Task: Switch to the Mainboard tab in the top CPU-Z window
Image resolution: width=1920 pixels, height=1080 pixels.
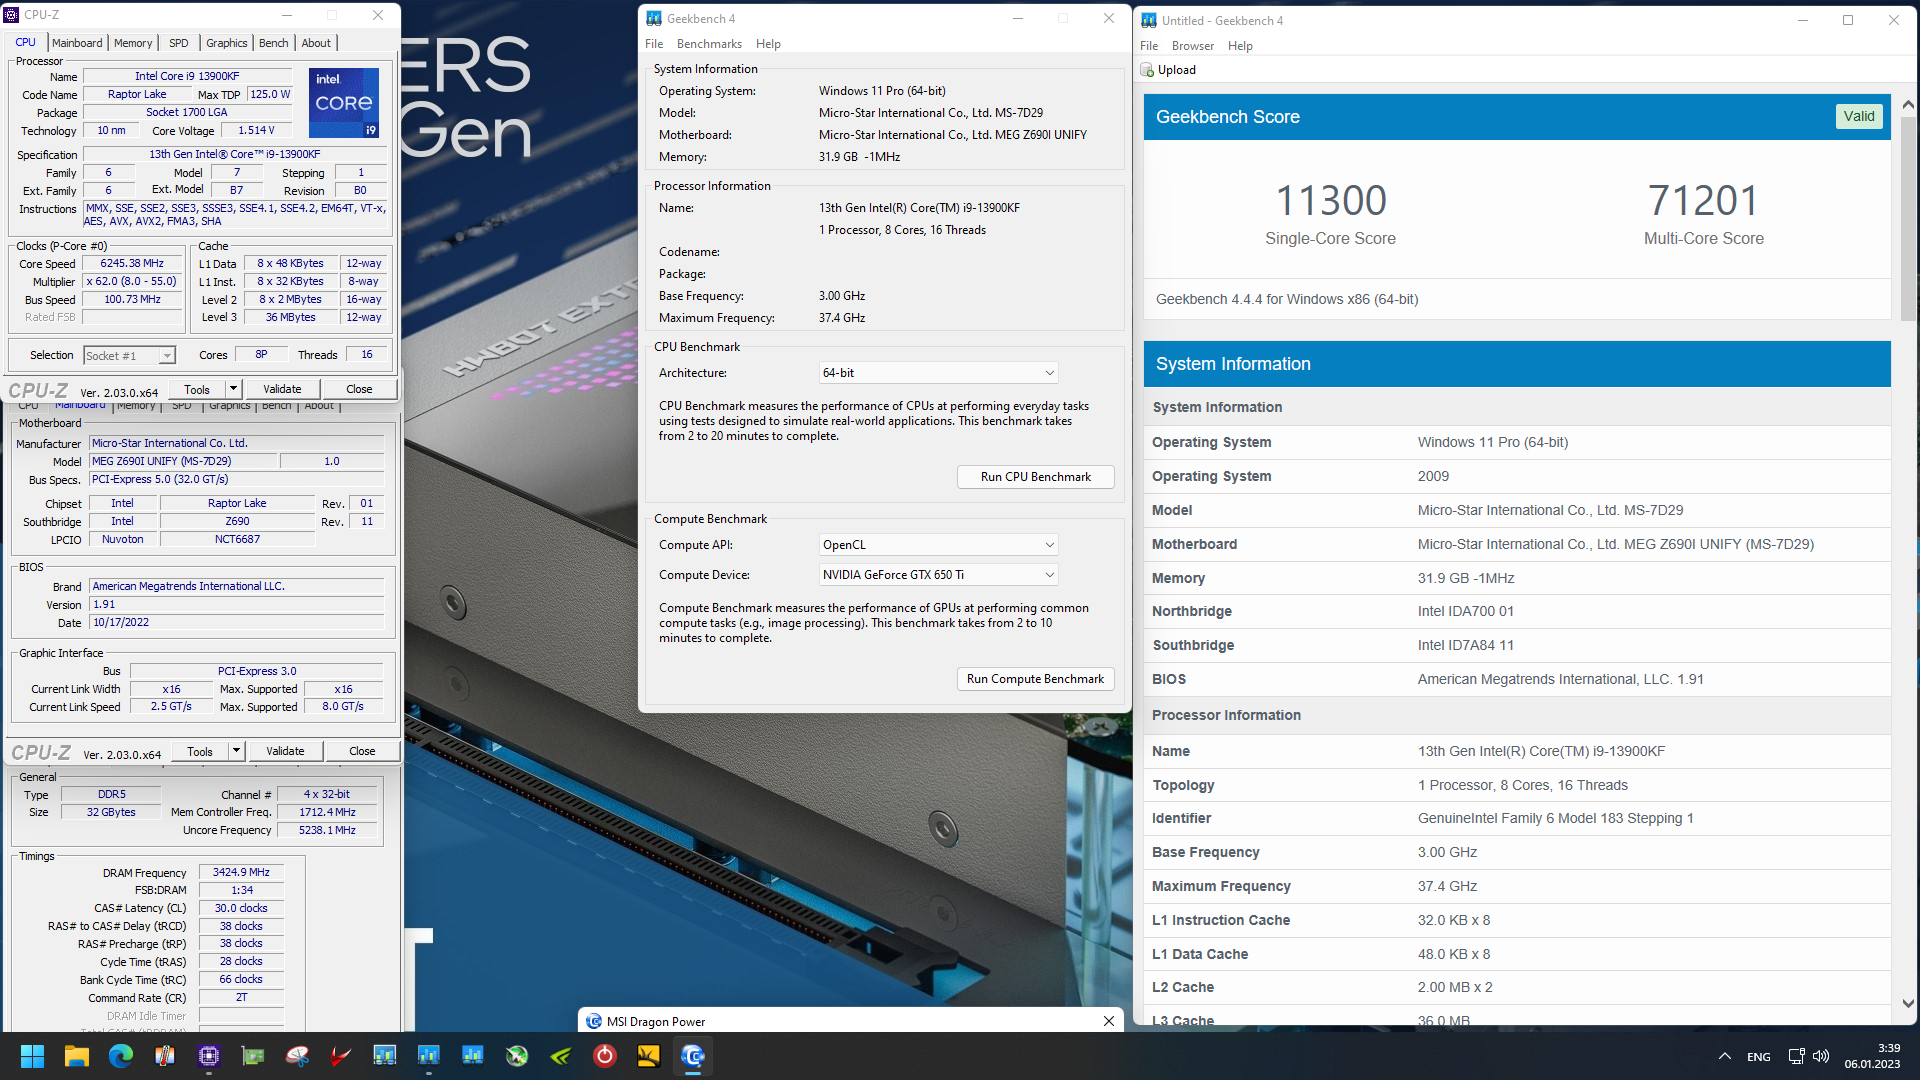Action: pyautogui.click(x=77, y=43)
